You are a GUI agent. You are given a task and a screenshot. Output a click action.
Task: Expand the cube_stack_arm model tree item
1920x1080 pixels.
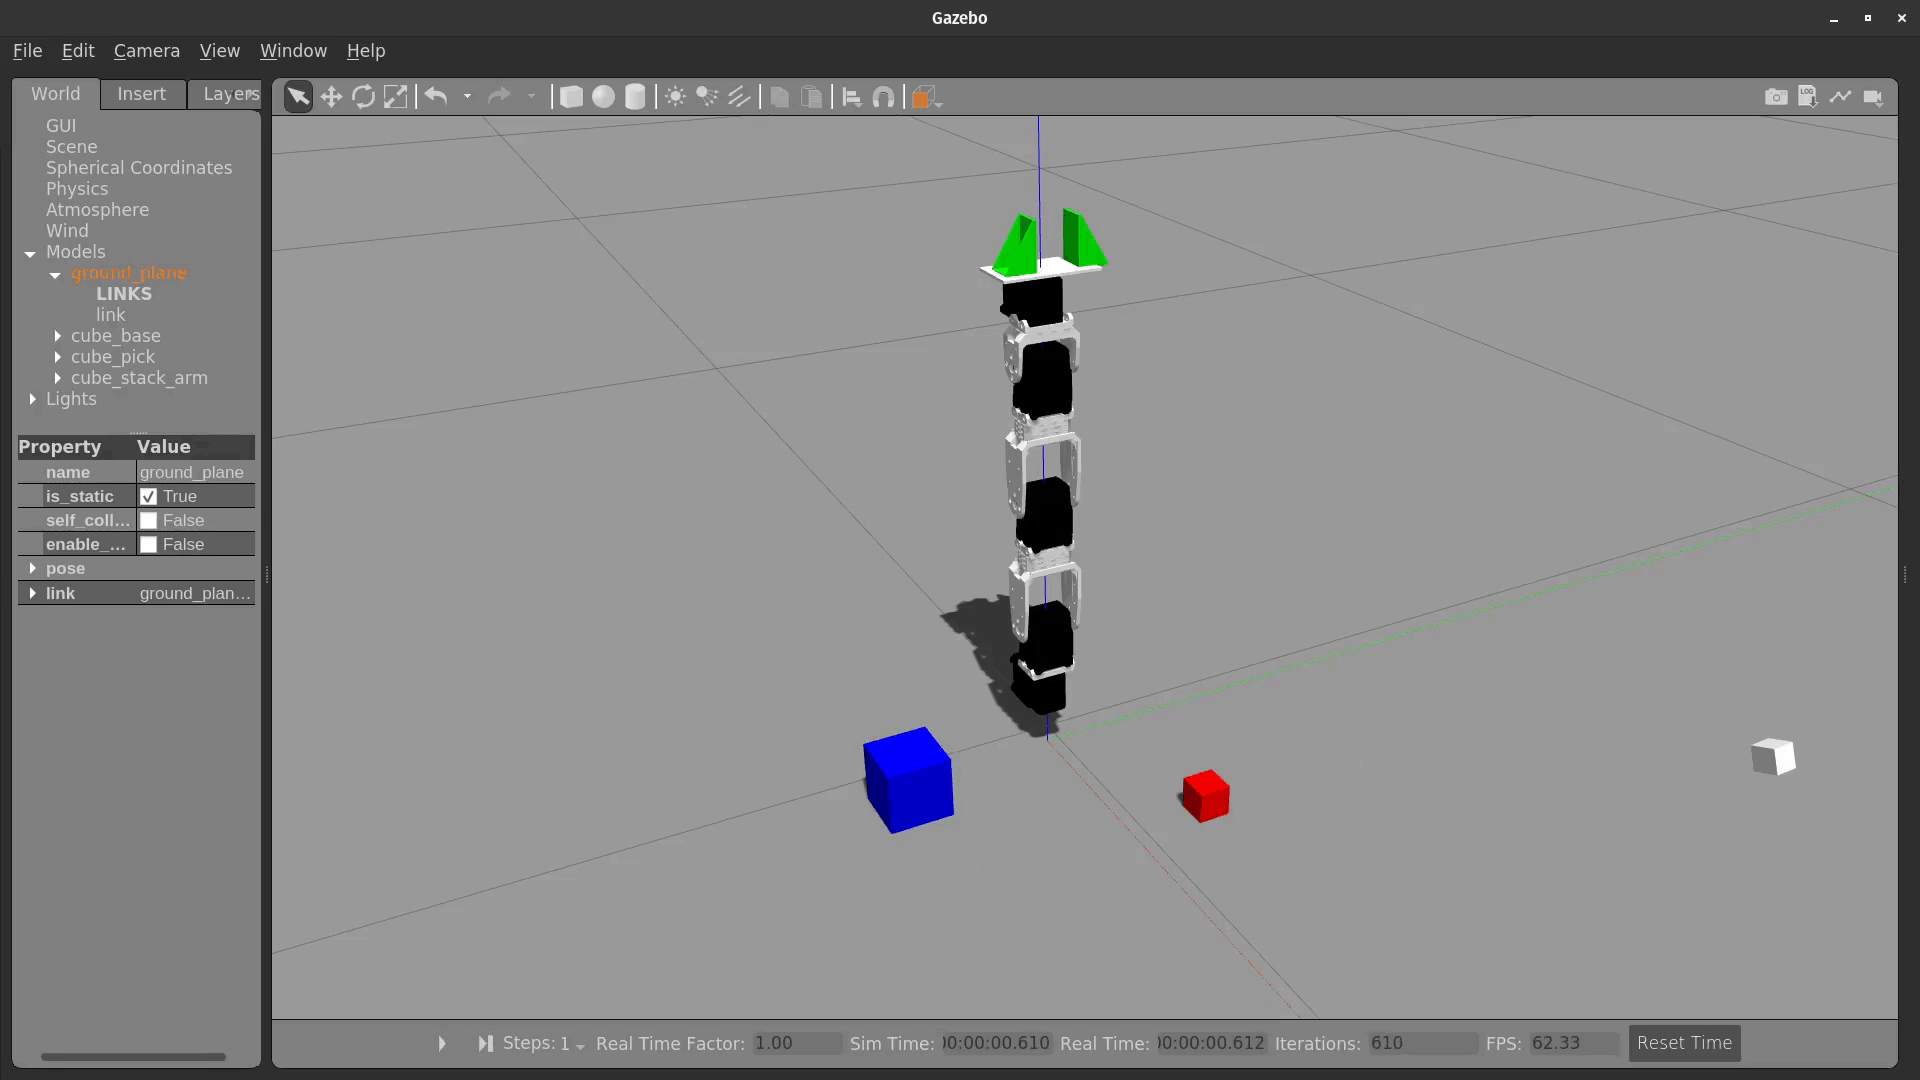(x=58, y=378)
